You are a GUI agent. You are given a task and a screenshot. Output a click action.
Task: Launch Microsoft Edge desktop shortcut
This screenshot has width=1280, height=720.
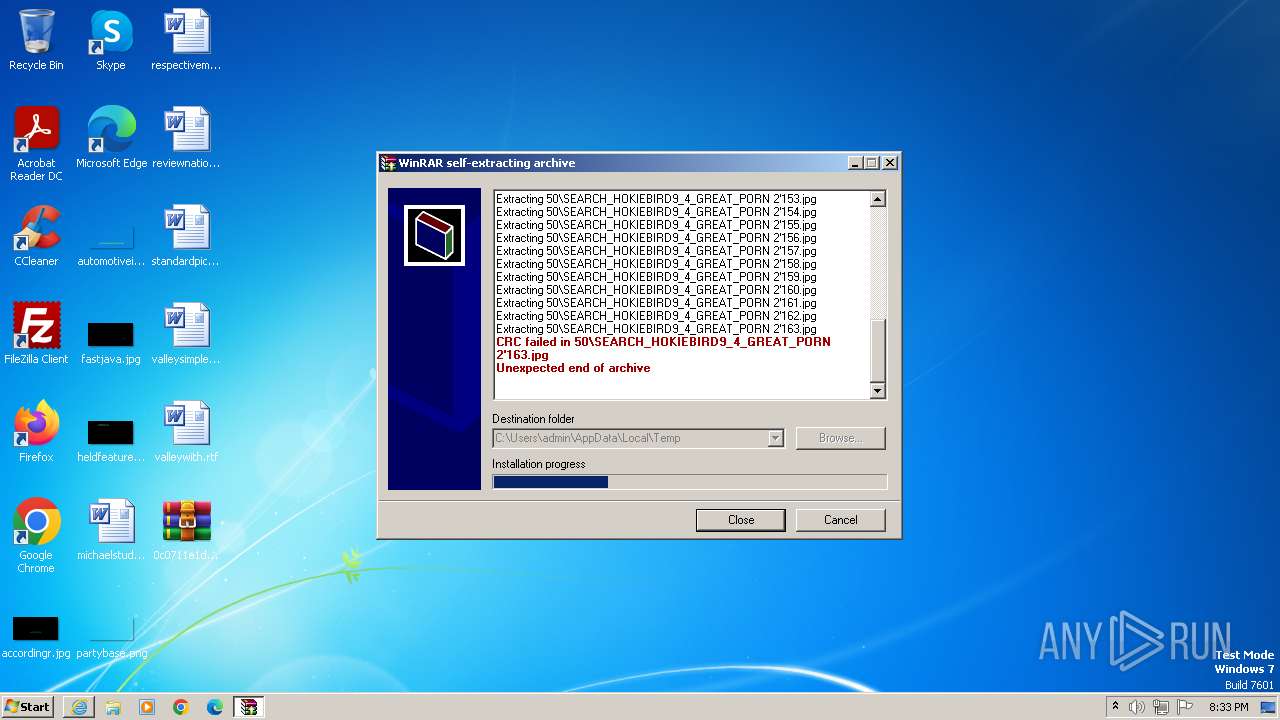(x=111, y=138)
